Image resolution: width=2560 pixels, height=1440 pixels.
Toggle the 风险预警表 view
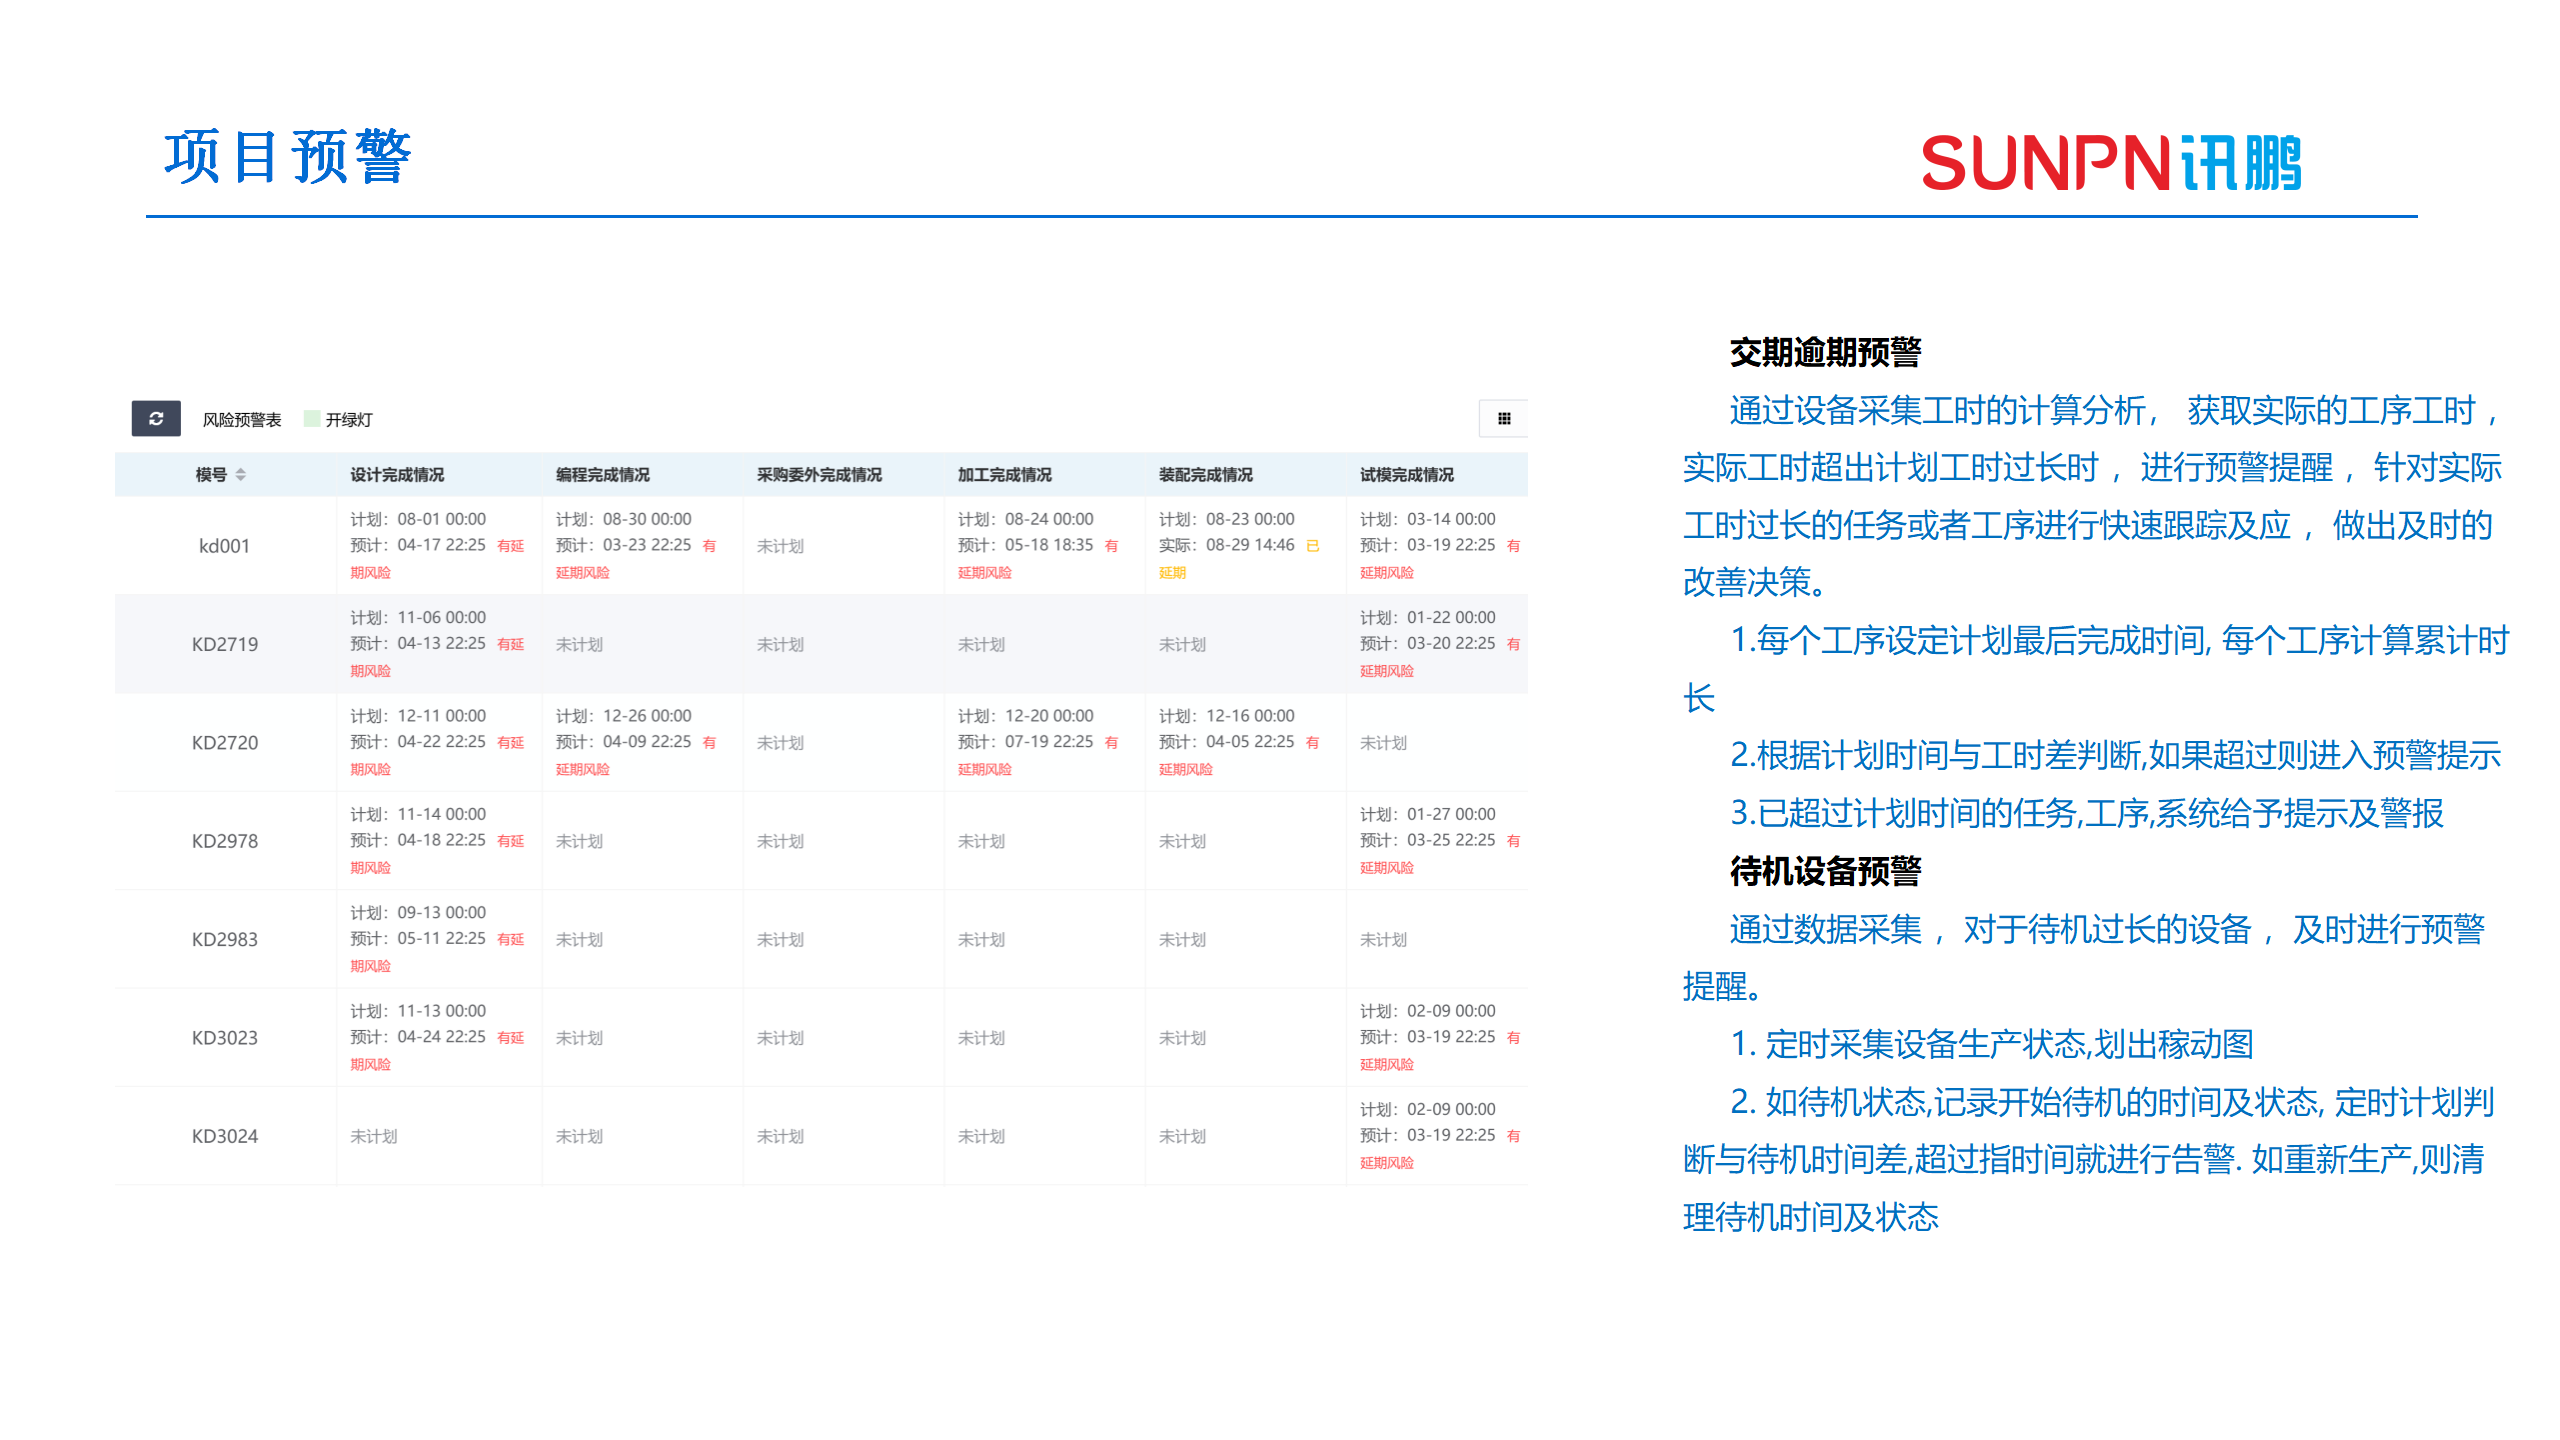point(240,419)
